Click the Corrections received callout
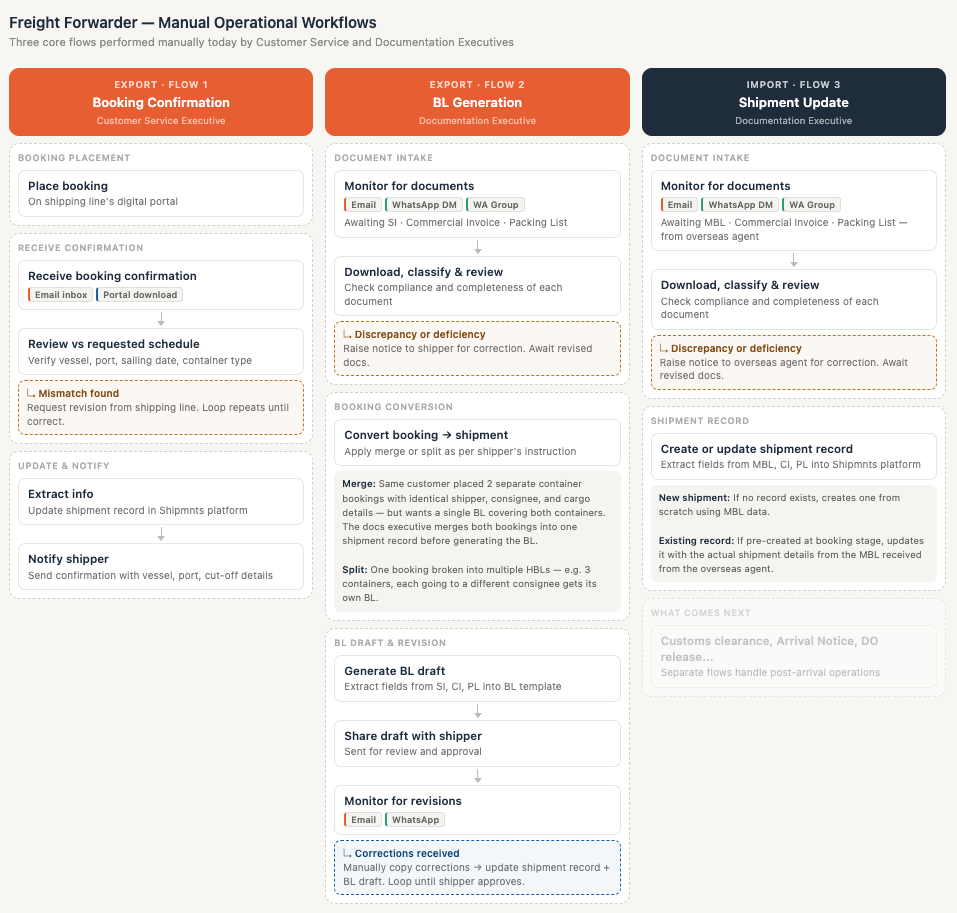The height and width of the screenshot is (913, 957). 477,867
